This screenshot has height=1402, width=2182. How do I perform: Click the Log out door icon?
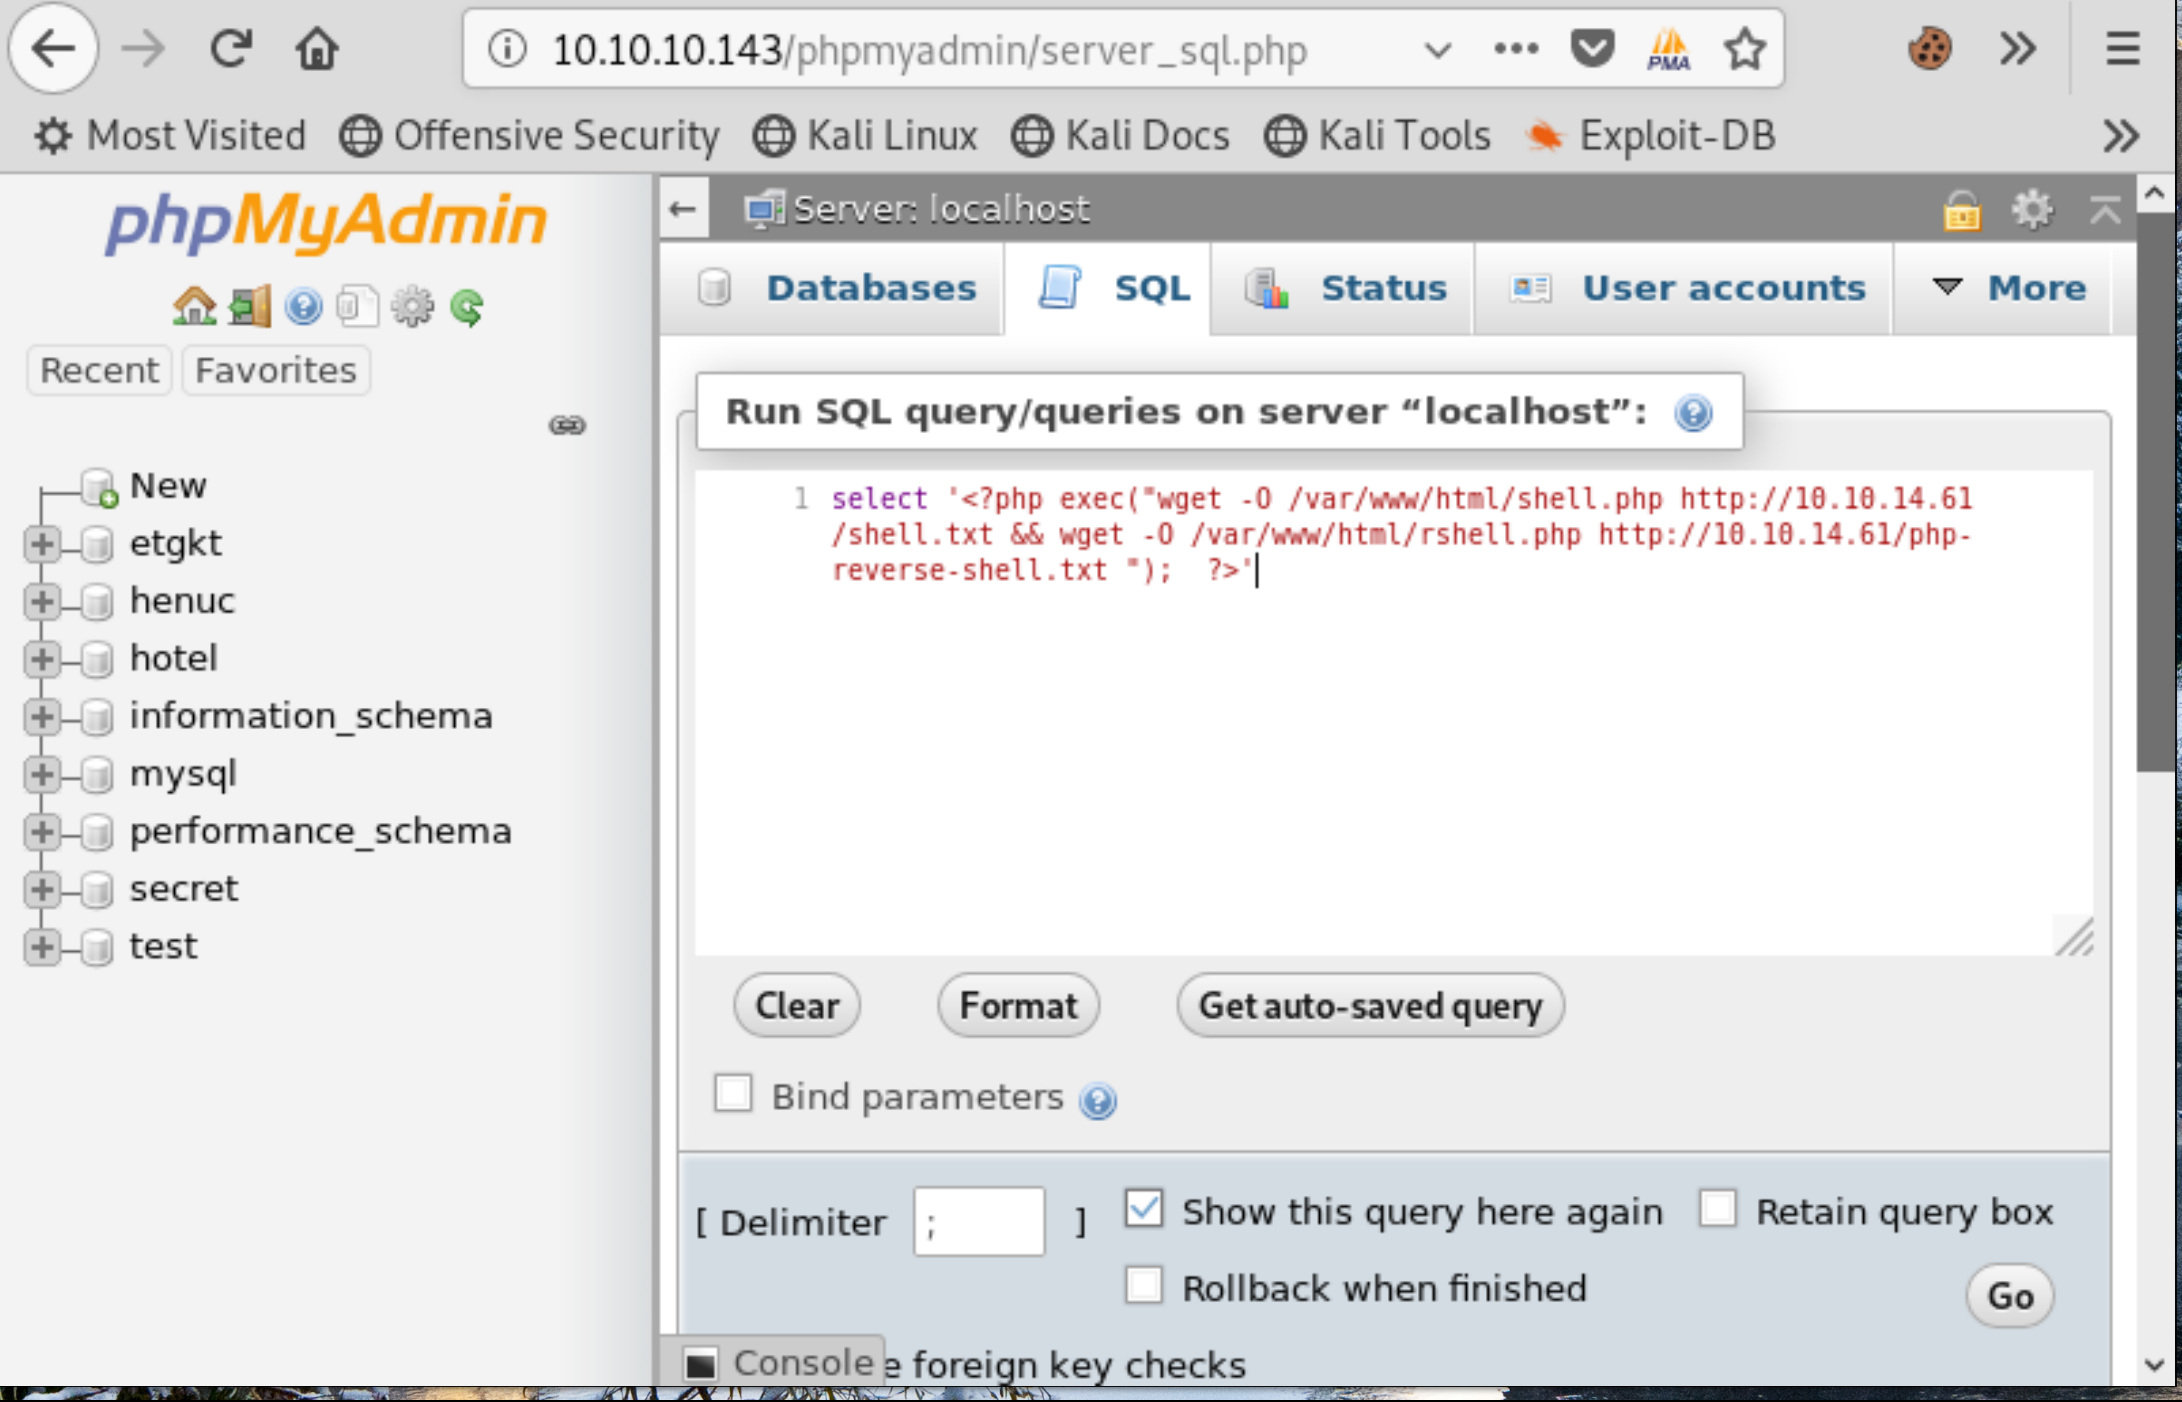tap(249, 306)
